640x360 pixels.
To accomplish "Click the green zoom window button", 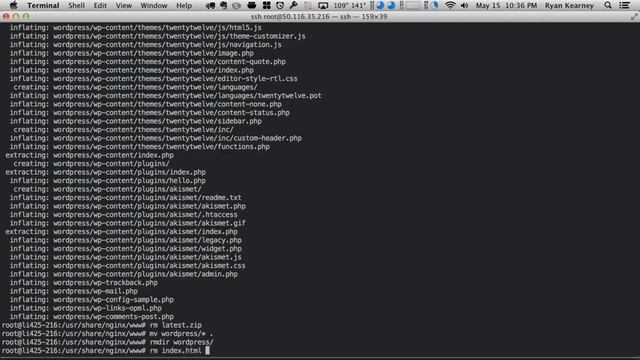I will (26, 17).
